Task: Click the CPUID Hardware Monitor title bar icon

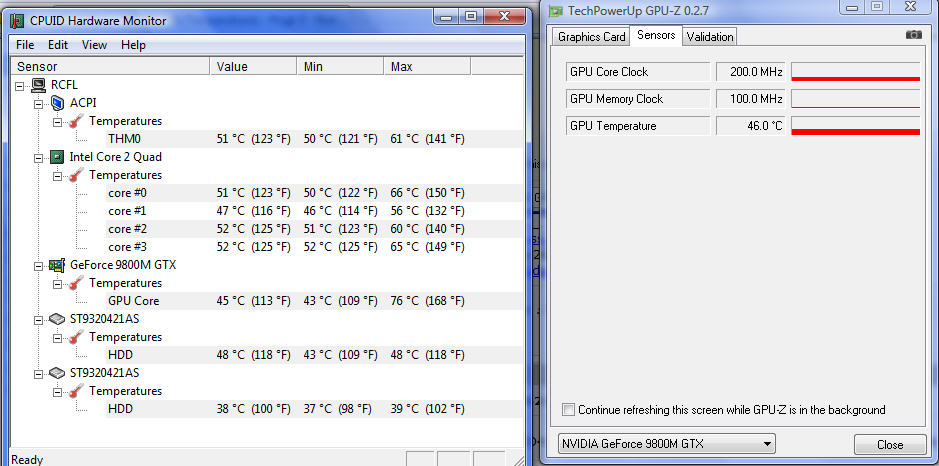Action: 16,21
